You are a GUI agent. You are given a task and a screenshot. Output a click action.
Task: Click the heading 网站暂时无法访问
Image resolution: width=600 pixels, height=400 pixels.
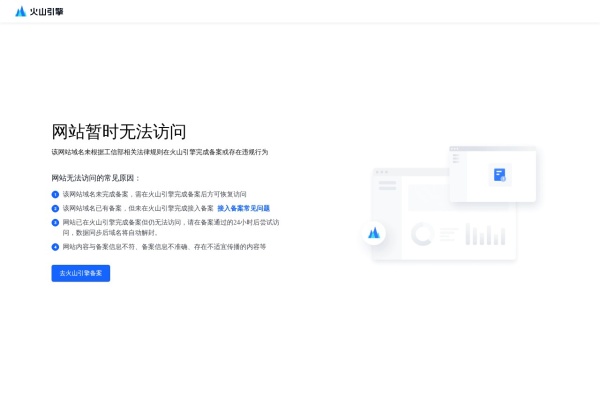[119, 132]
